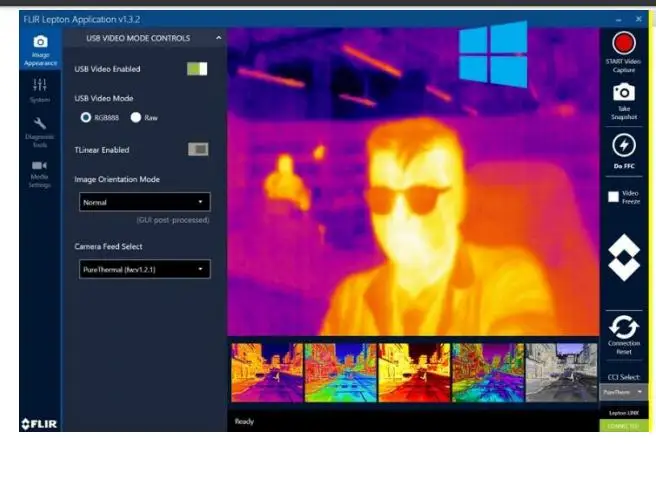Open the Image Orientation Mode dropdown

pos(145,202)
